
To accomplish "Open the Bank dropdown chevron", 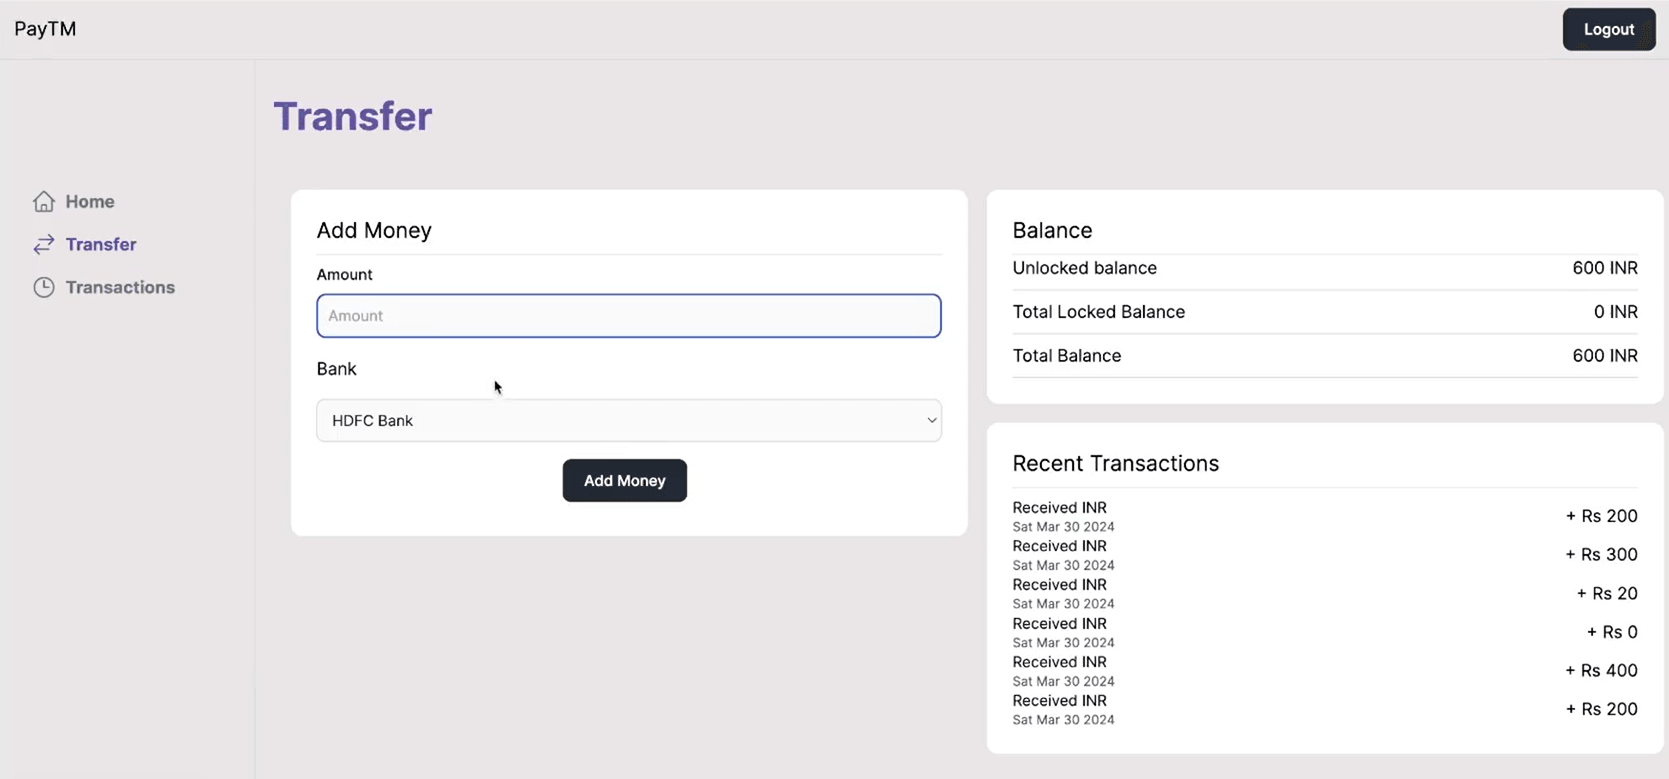I will [930, 420].
